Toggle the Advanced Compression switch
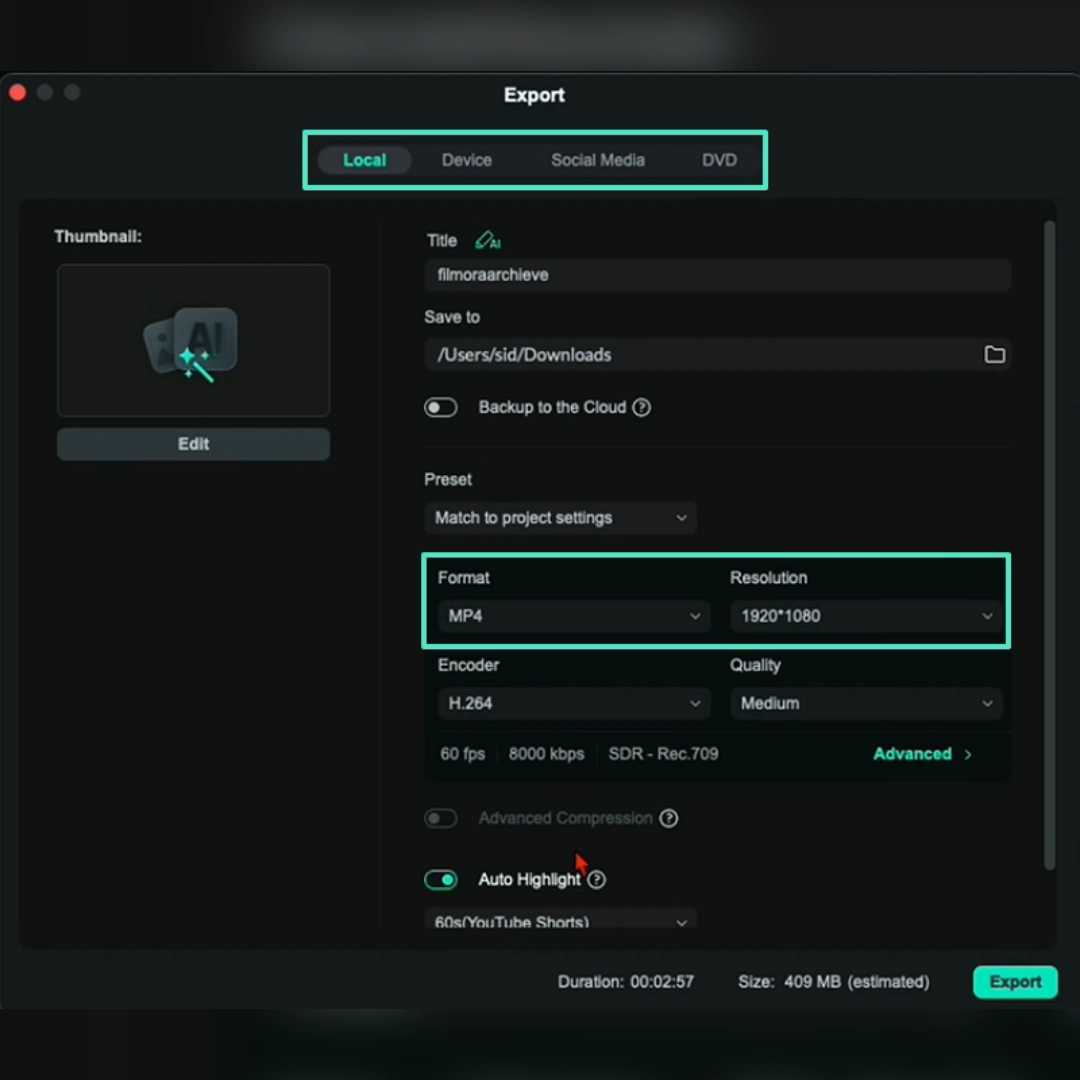1080x1080 pixels. tap(441, 818)
